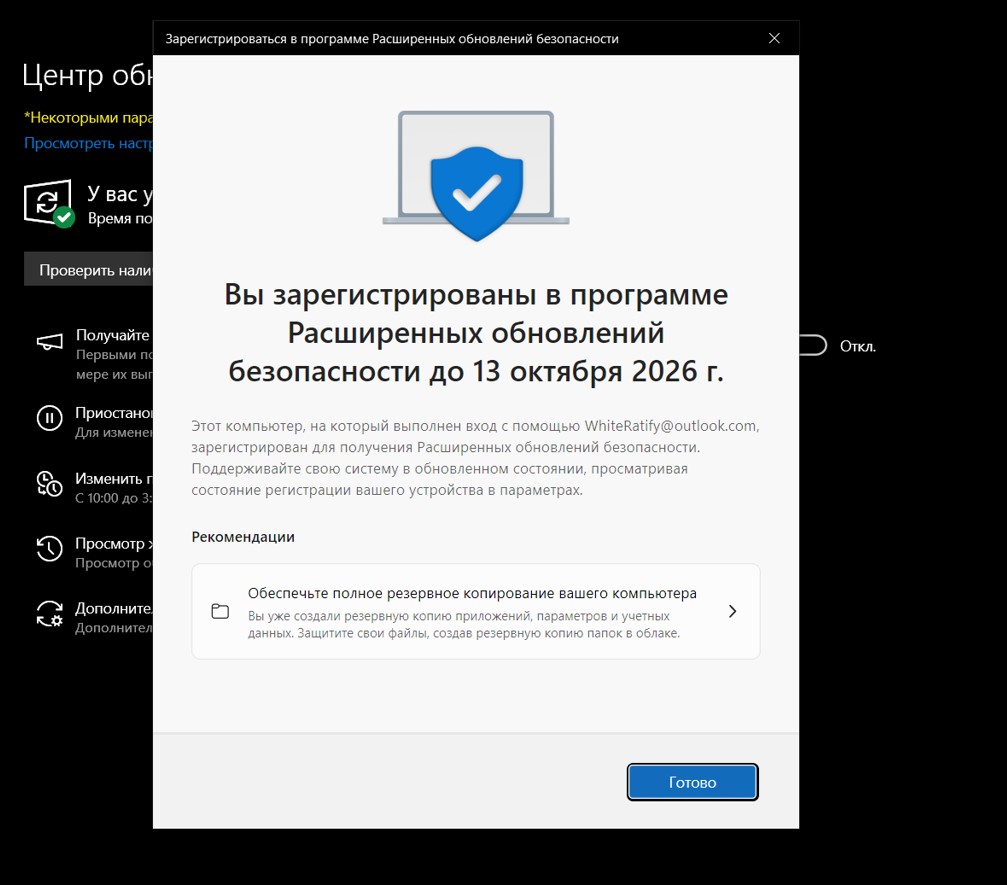Click the 'Вы зарегистрированы в программе' heading
The height and width of the screenshot is (885, 1007).
pos(476,333)
